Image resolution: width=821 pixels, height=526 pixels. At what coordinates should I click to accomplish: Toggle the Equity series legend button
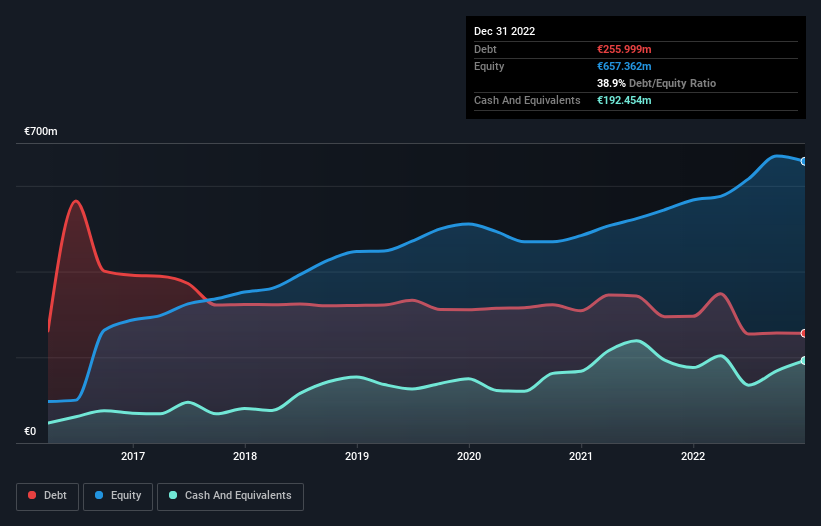click(x=118, y=496)
